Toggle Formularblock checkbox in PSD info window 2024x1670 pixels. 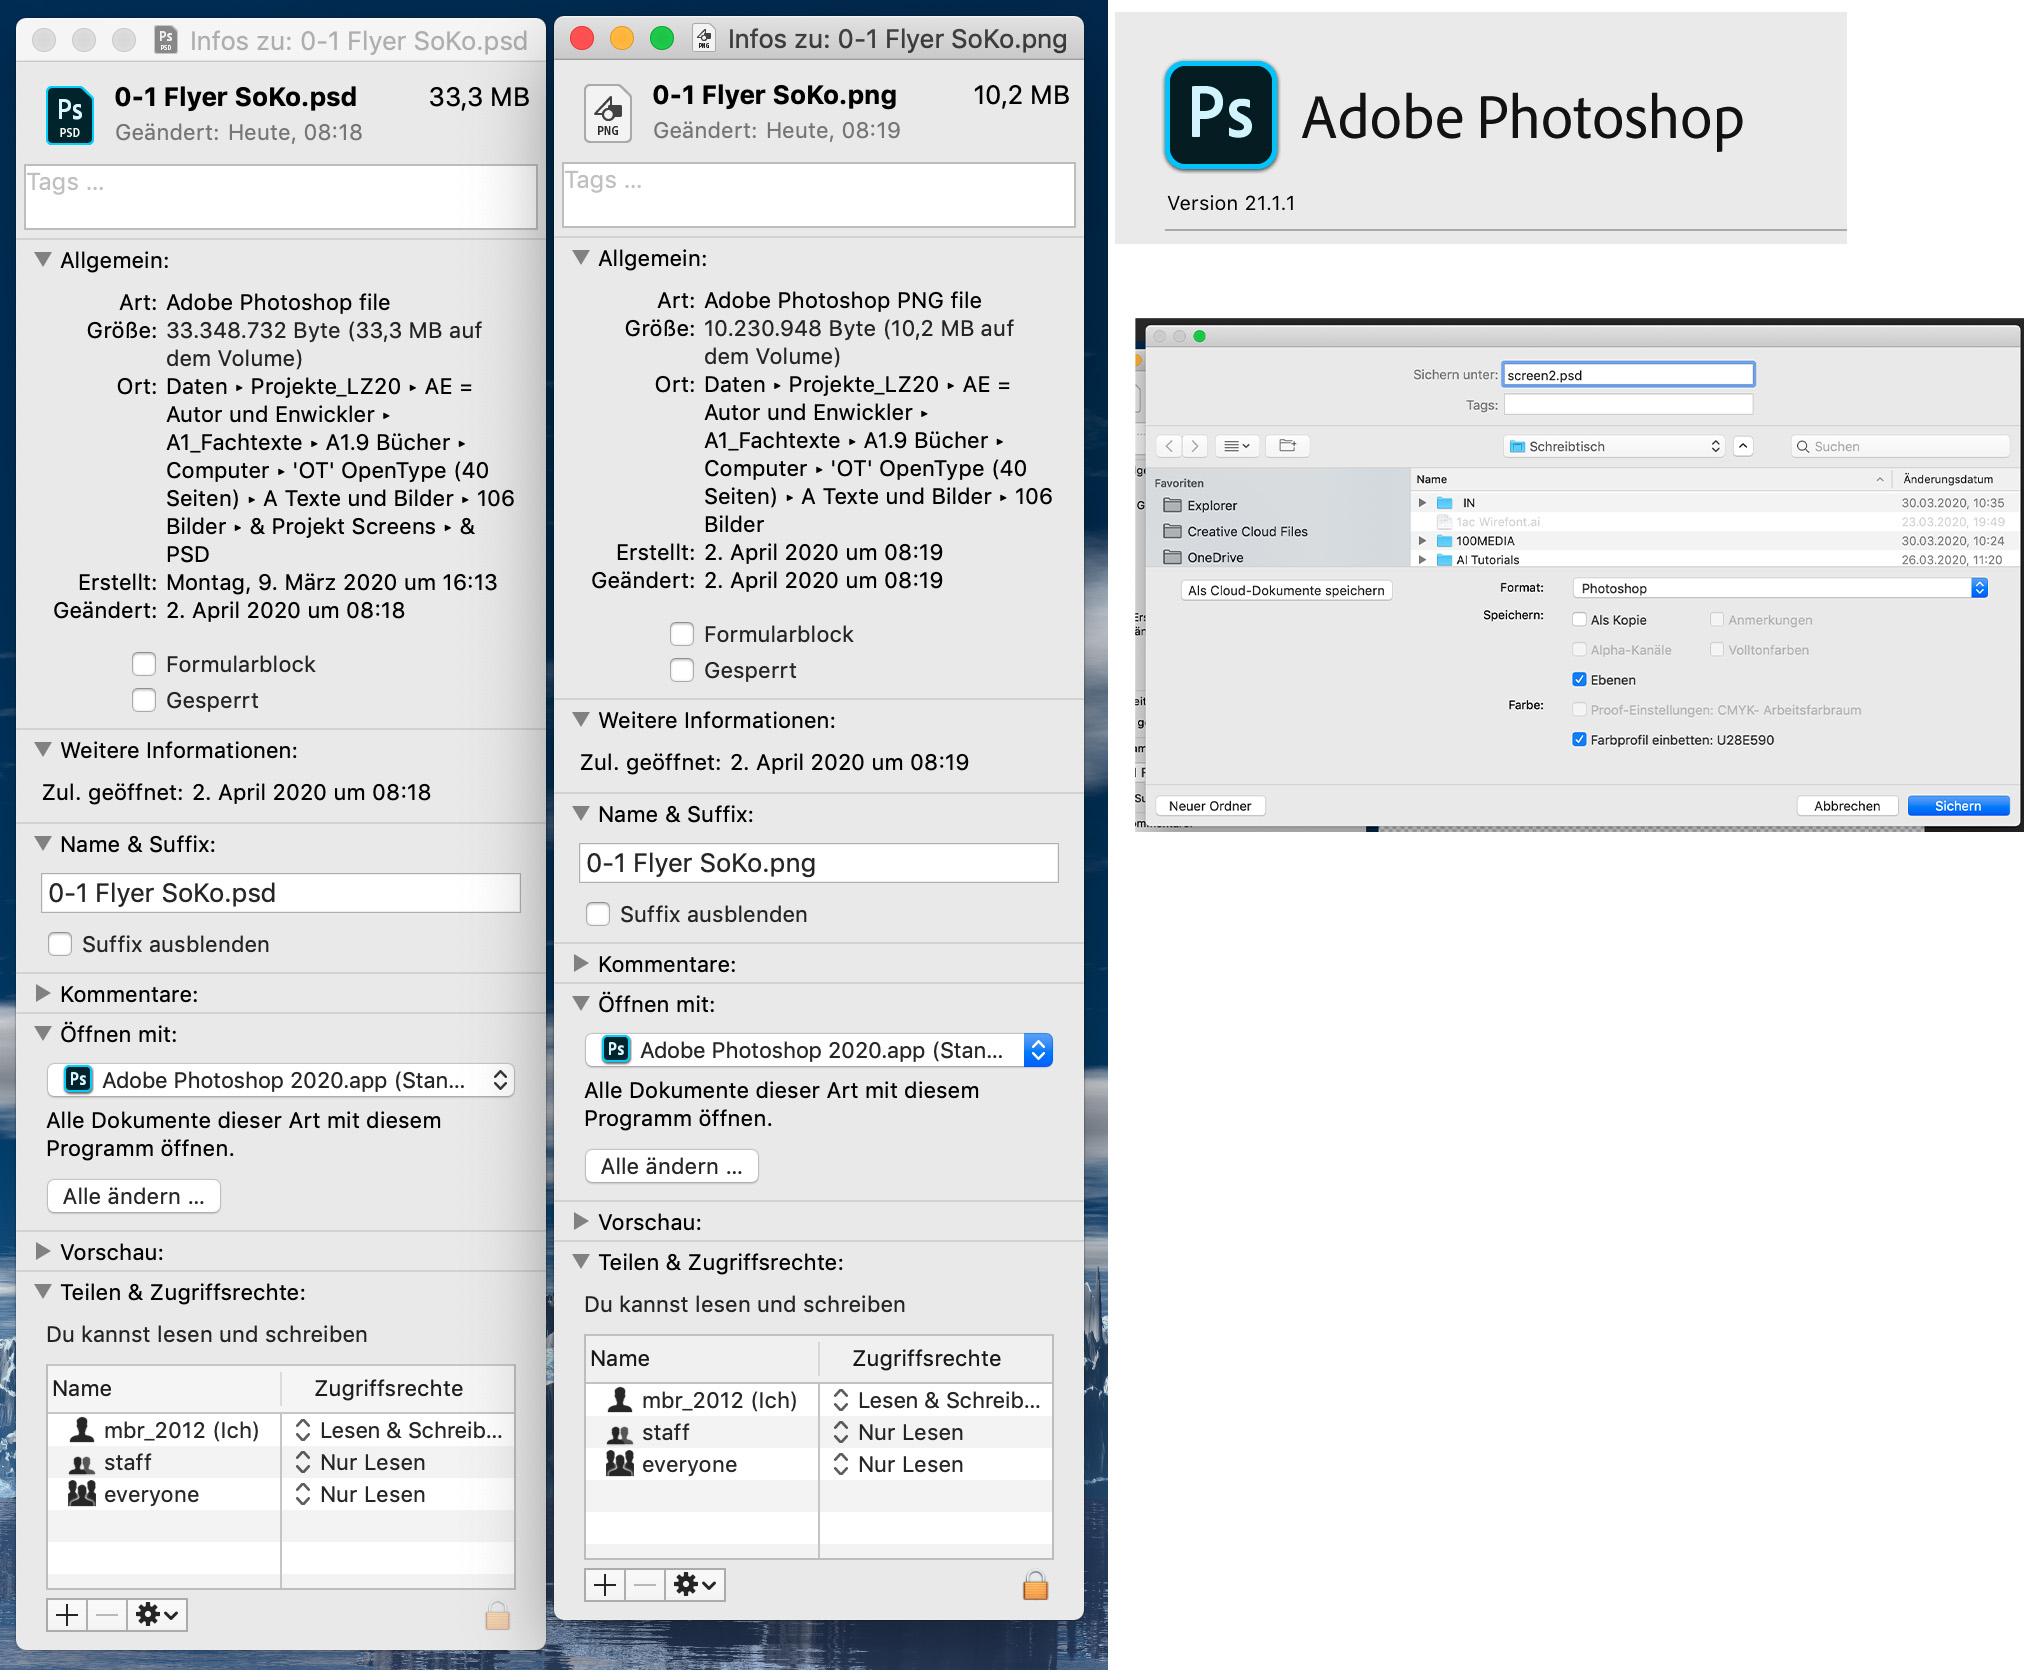(x=144, y=665)
